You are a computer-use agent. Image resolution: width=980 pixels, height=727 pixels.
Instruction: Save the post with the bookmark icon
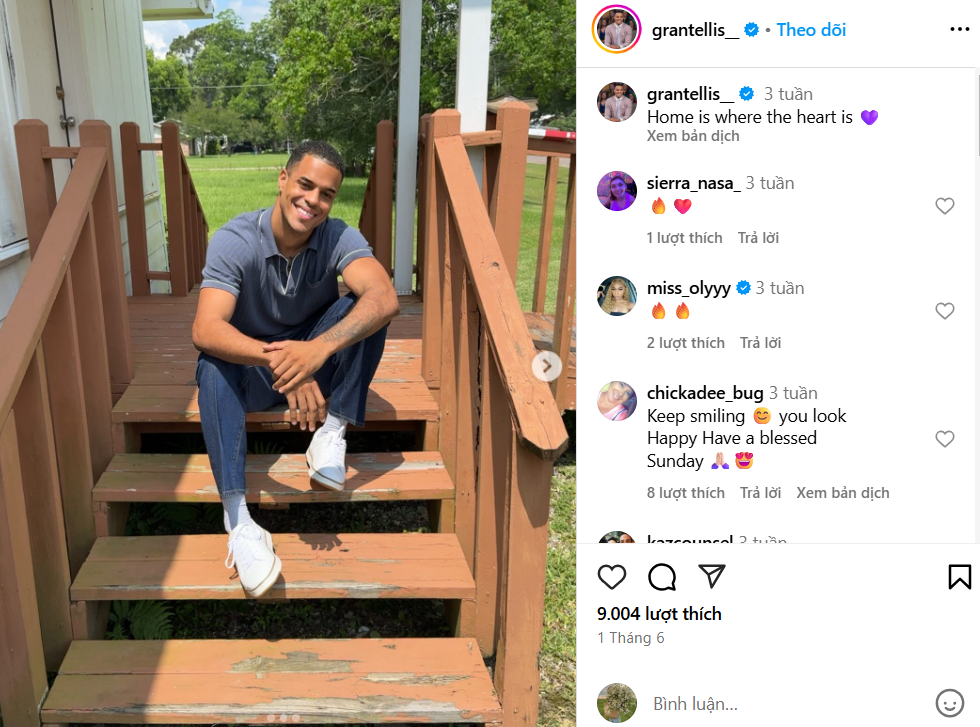tap(959, 576)
